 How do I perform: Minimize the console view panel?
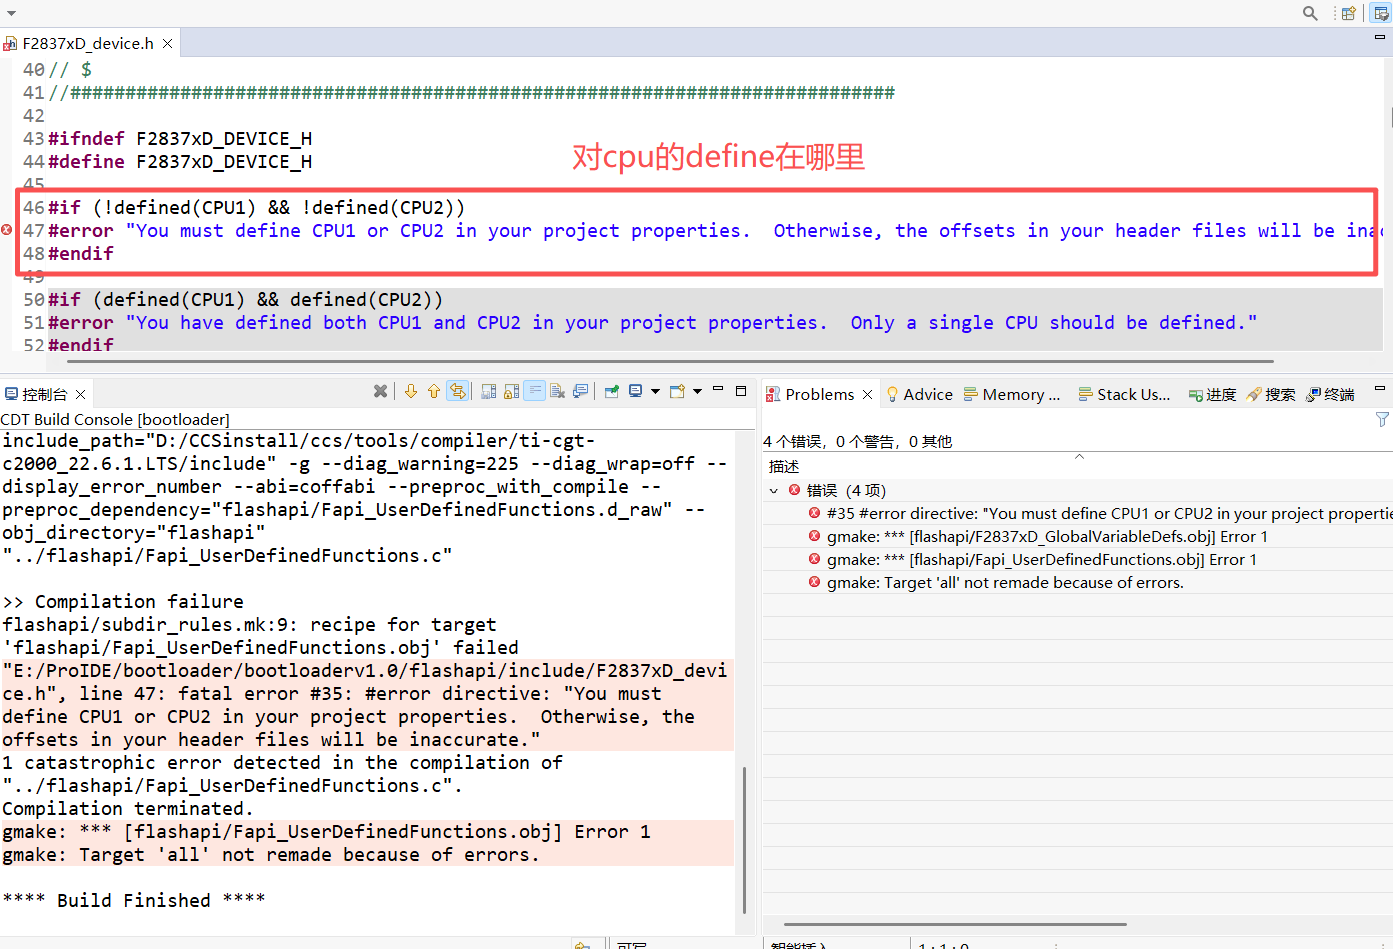click(718, 390)
